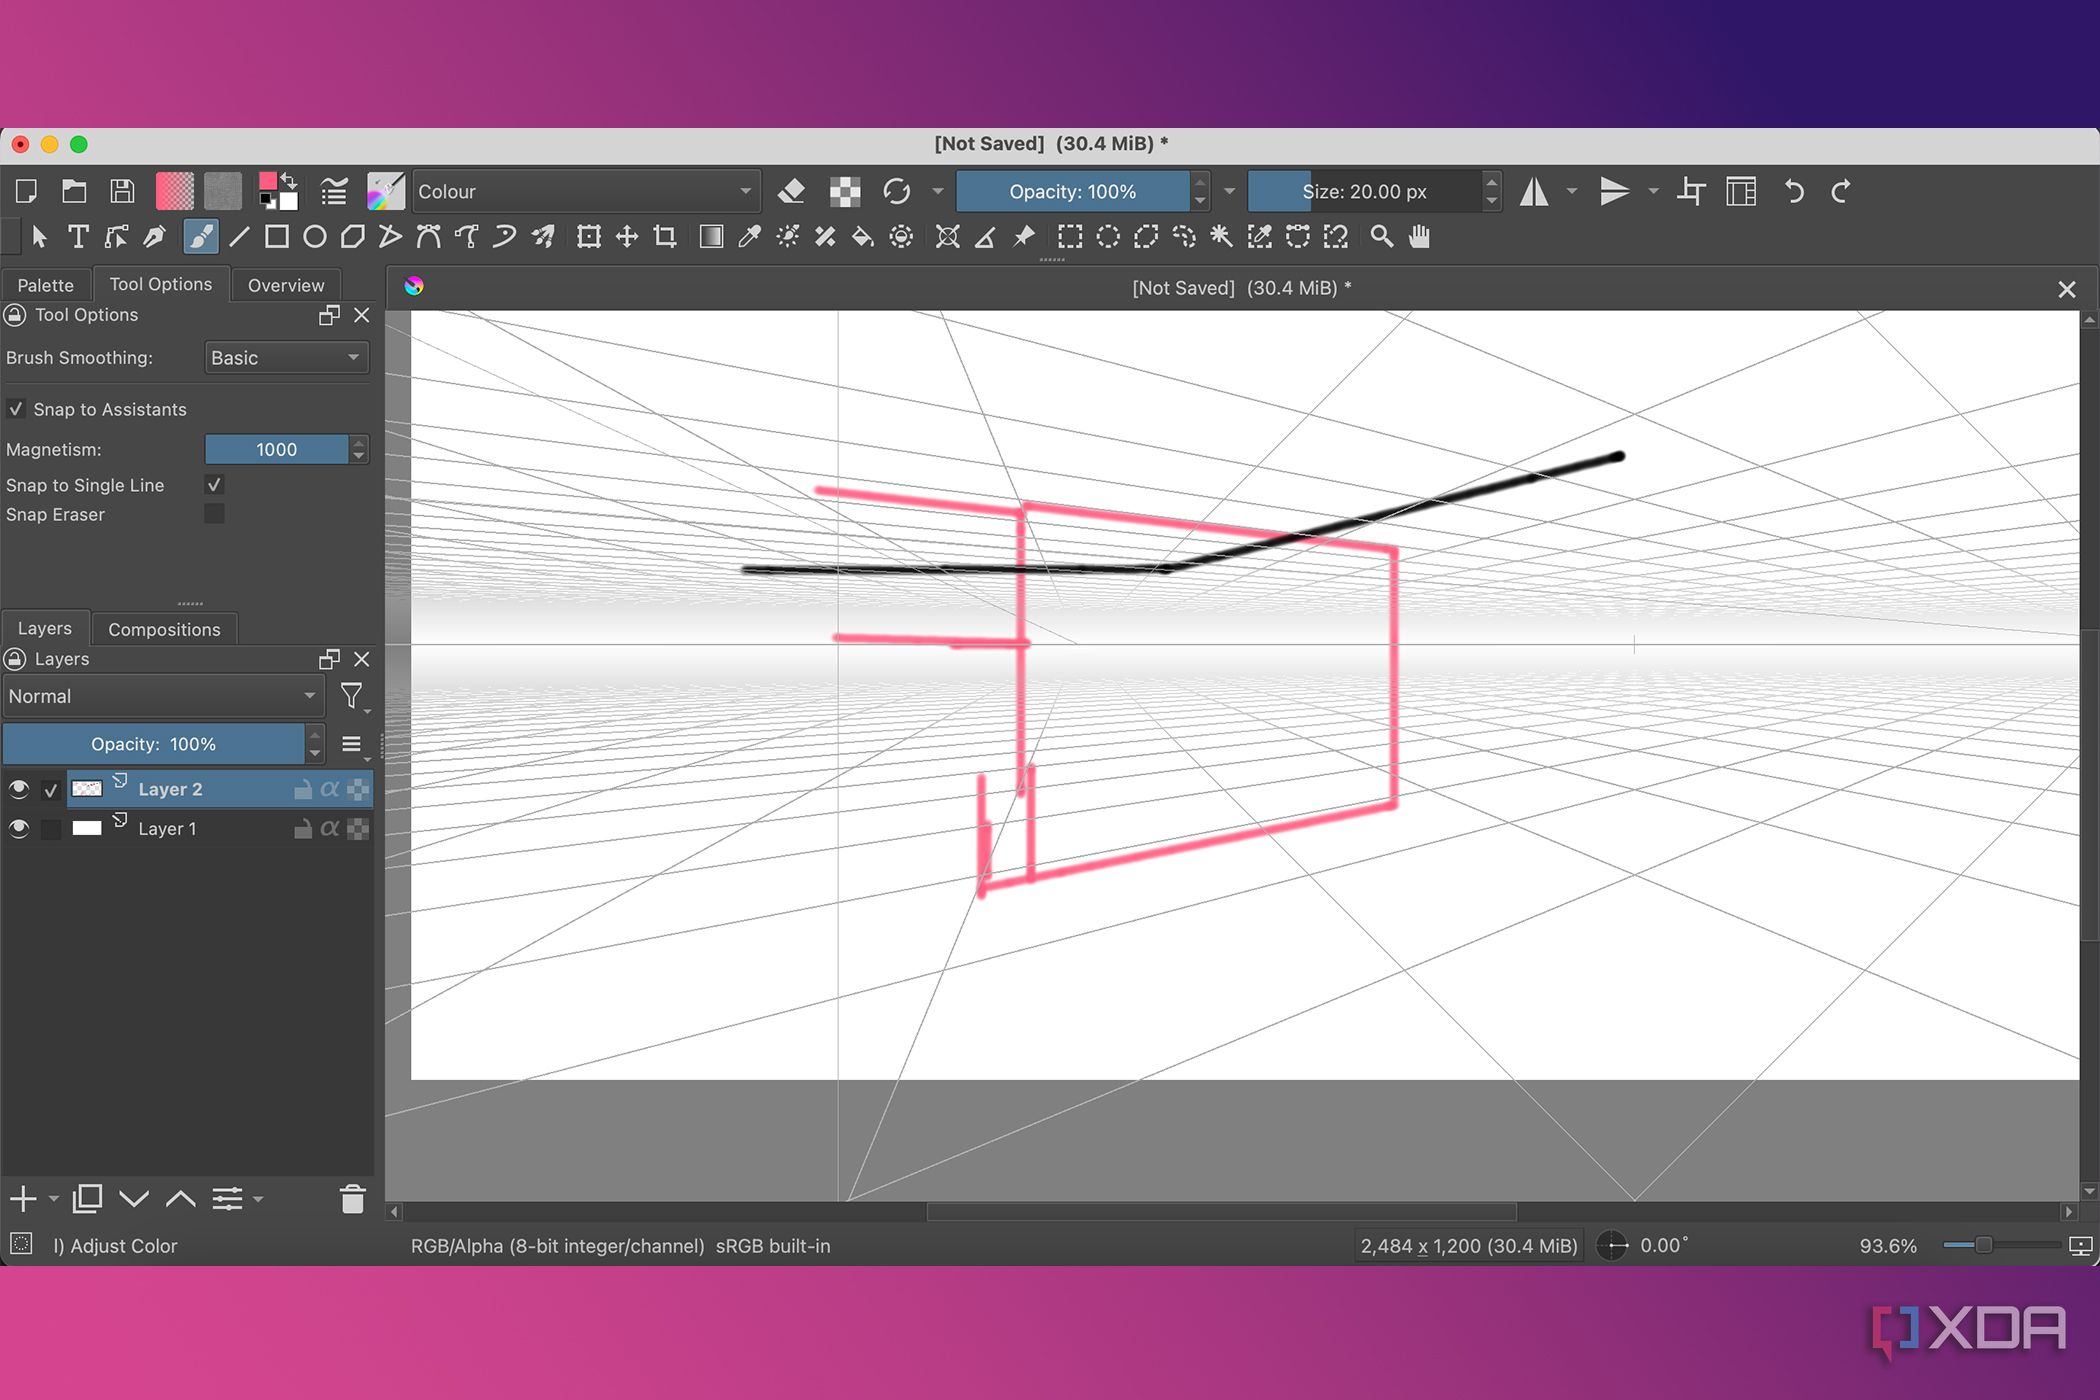
Task: Duplicate the current layer icon
Action: point(87,1198)
